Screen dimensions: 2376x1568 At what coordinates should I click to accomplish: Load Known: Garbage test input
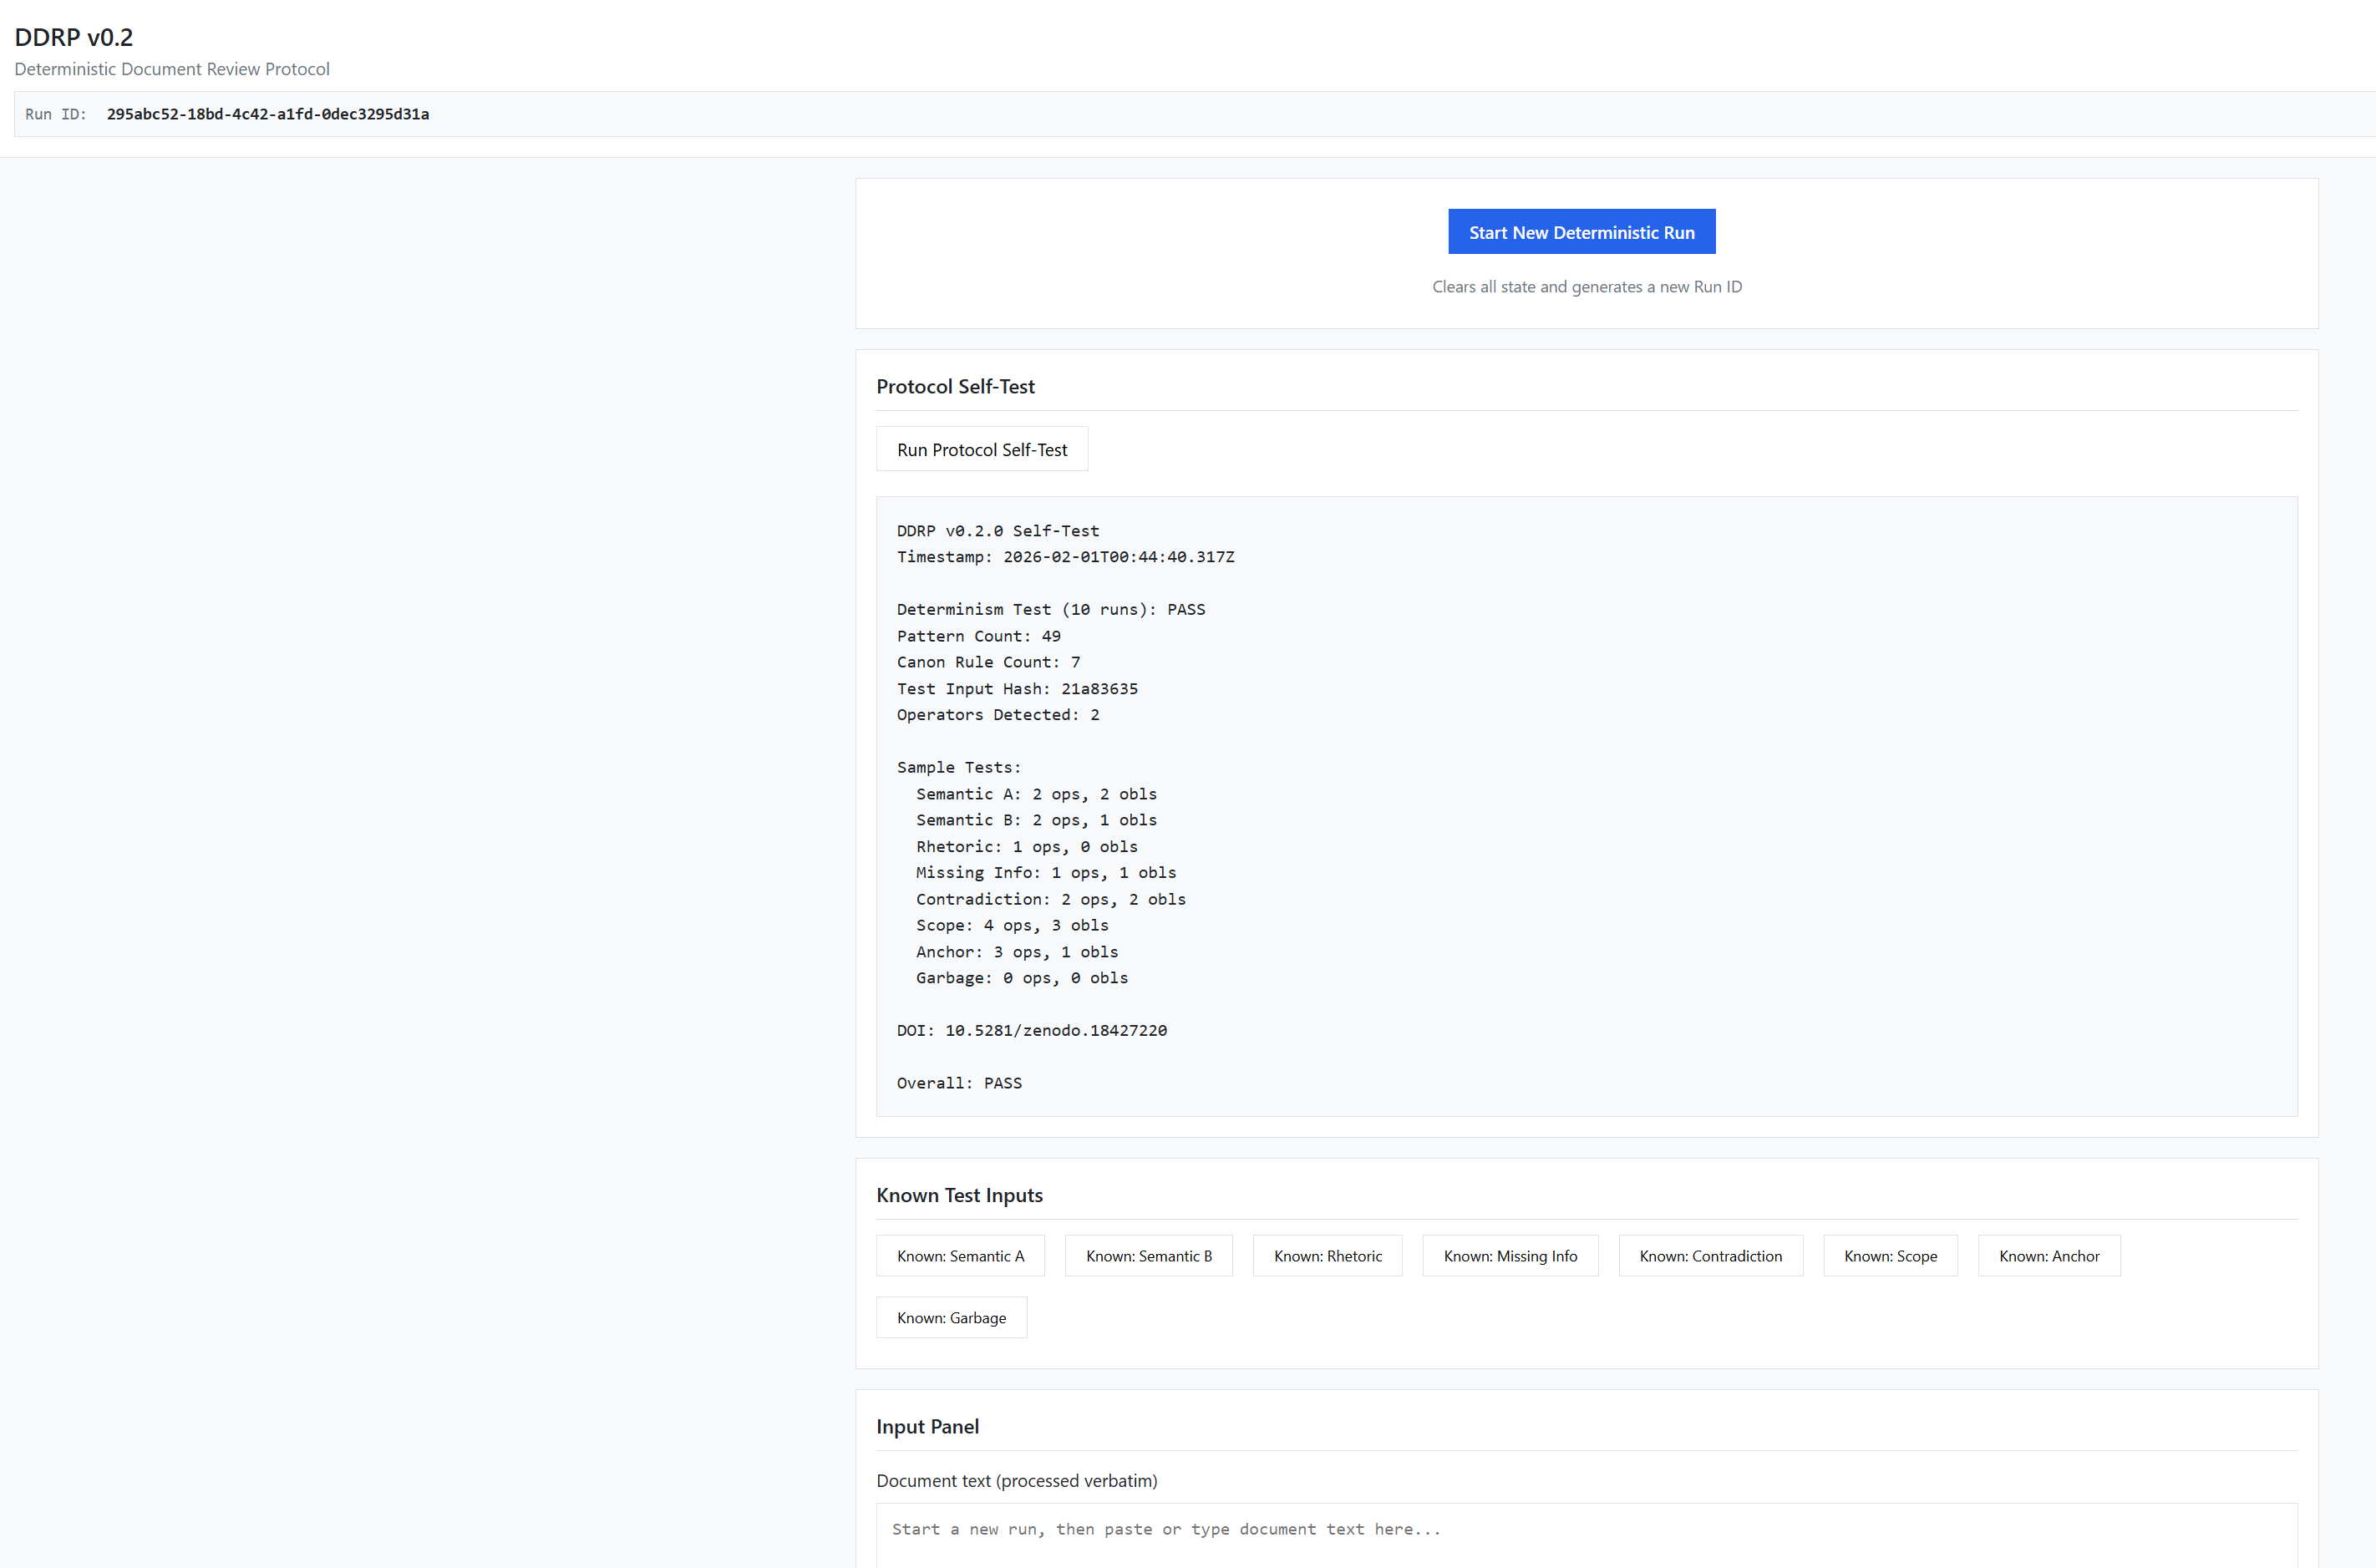tap(951, 1318)
